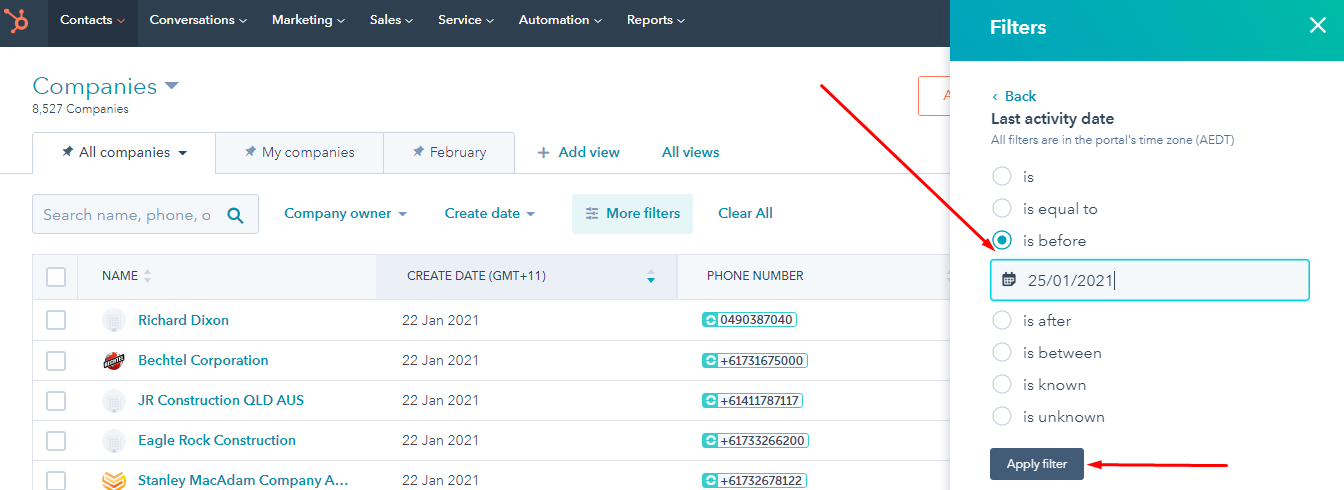The width and height of the screenshot is (1344, 490).
Task: Switch to the February tab
Action: coord(449,153)
